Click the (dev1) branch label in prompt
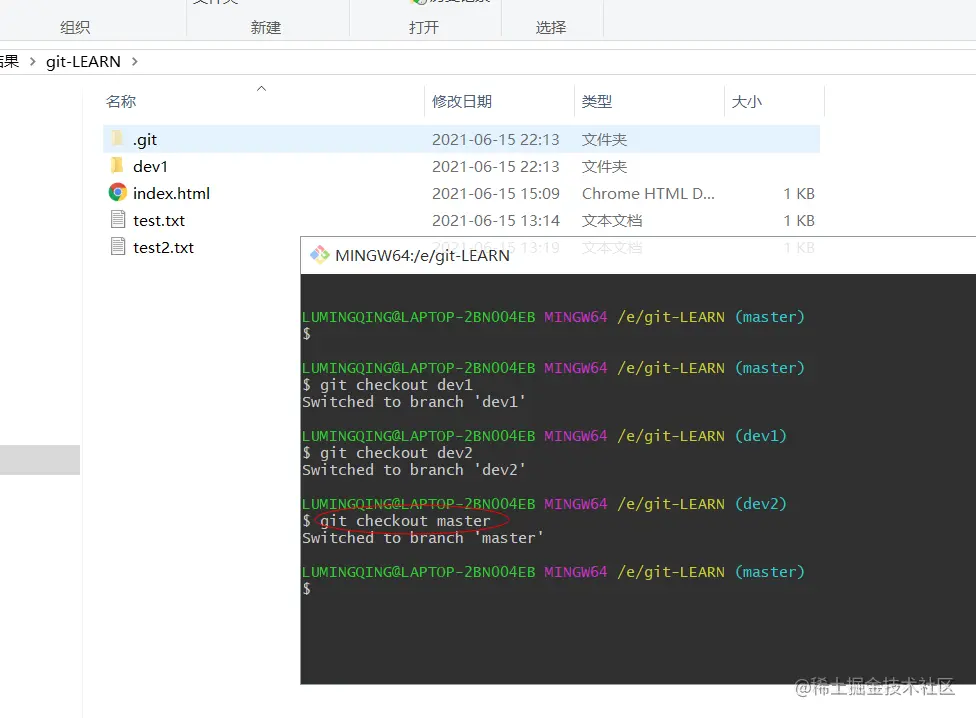 point(761,436)
